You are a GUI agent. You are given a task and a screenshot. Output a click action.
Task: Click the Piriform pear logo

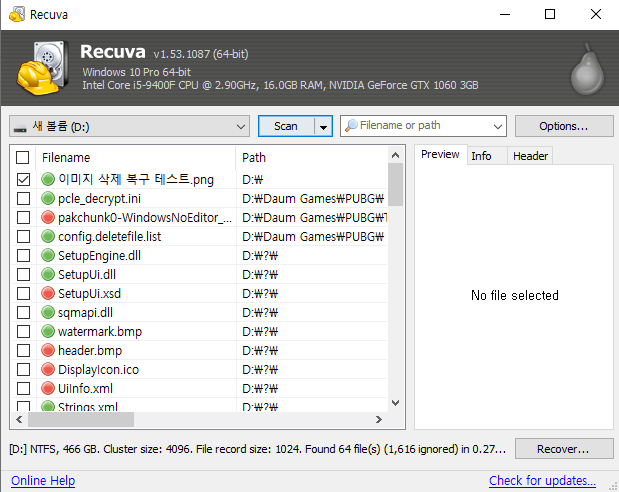pyautogui.click(x=587, y=69)
